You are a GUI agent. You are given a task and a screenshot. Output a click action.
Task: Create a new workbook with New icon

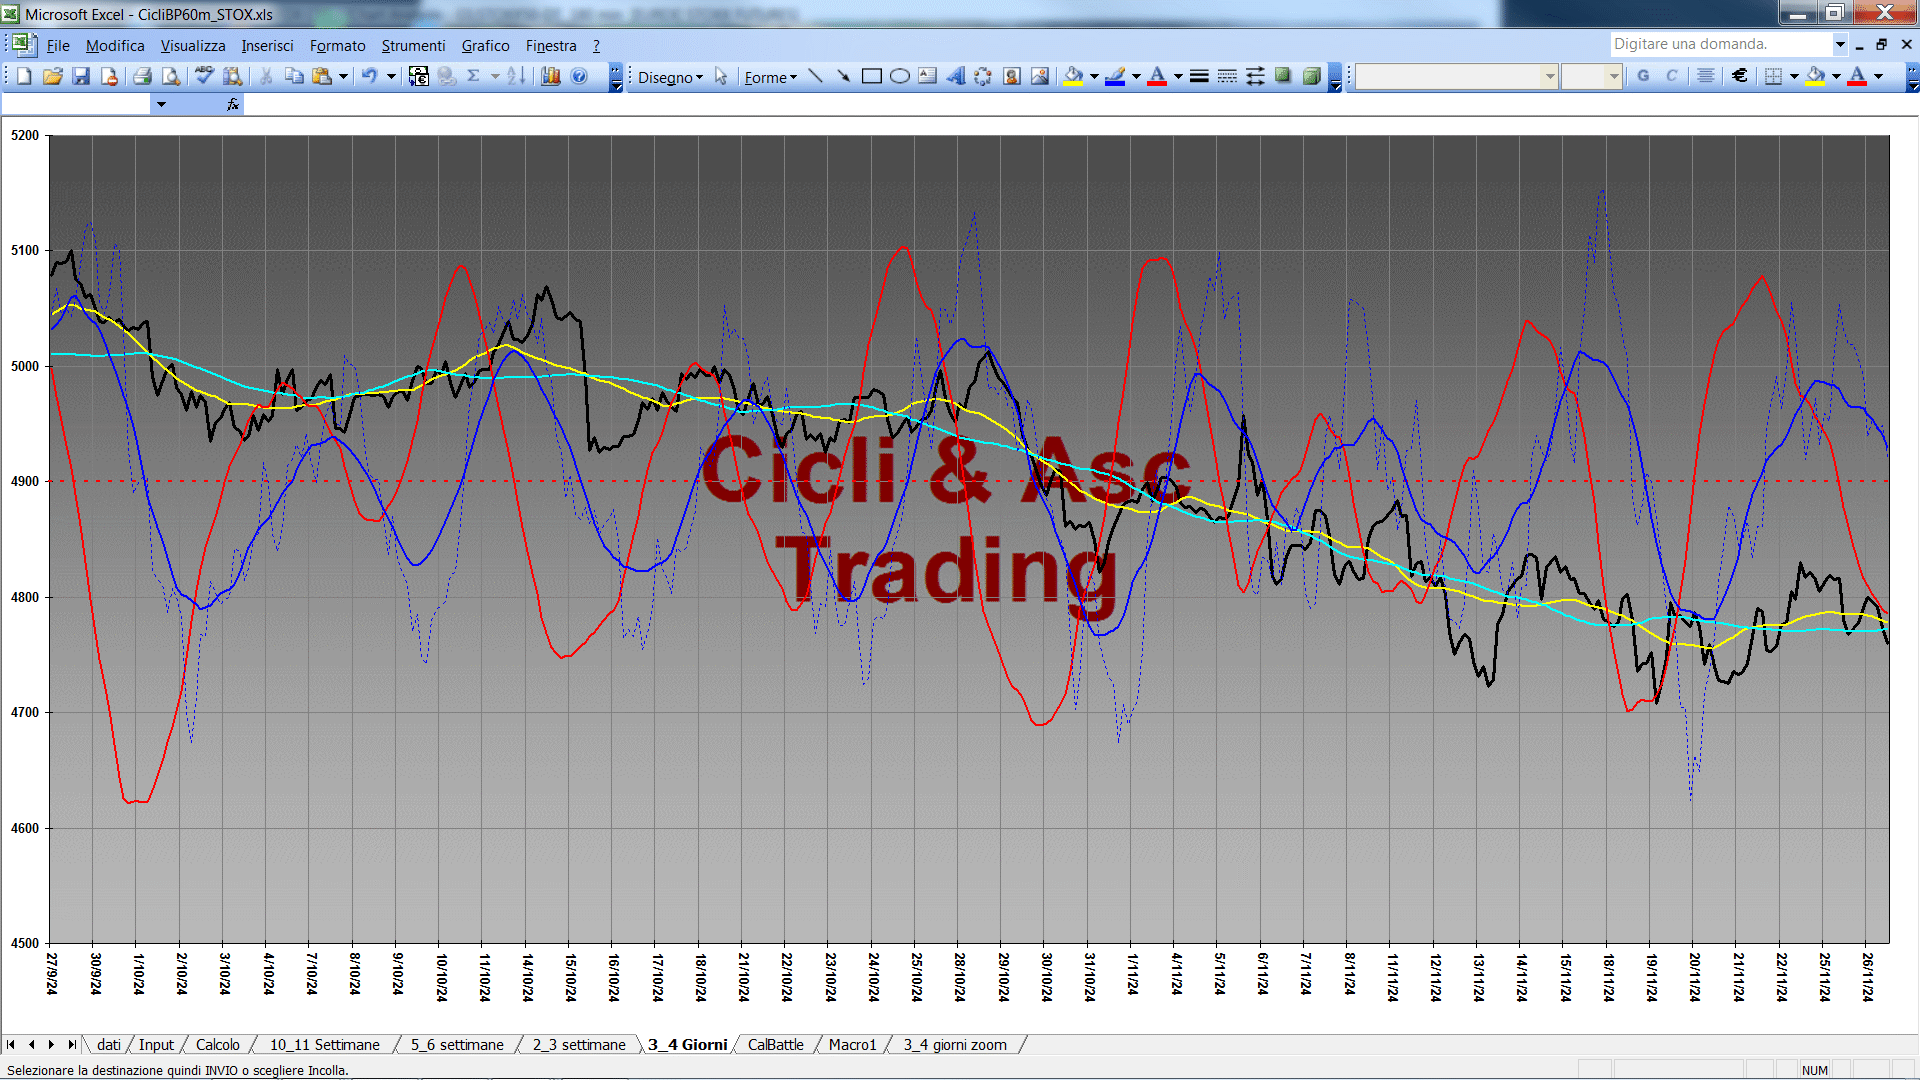(25, 76)
